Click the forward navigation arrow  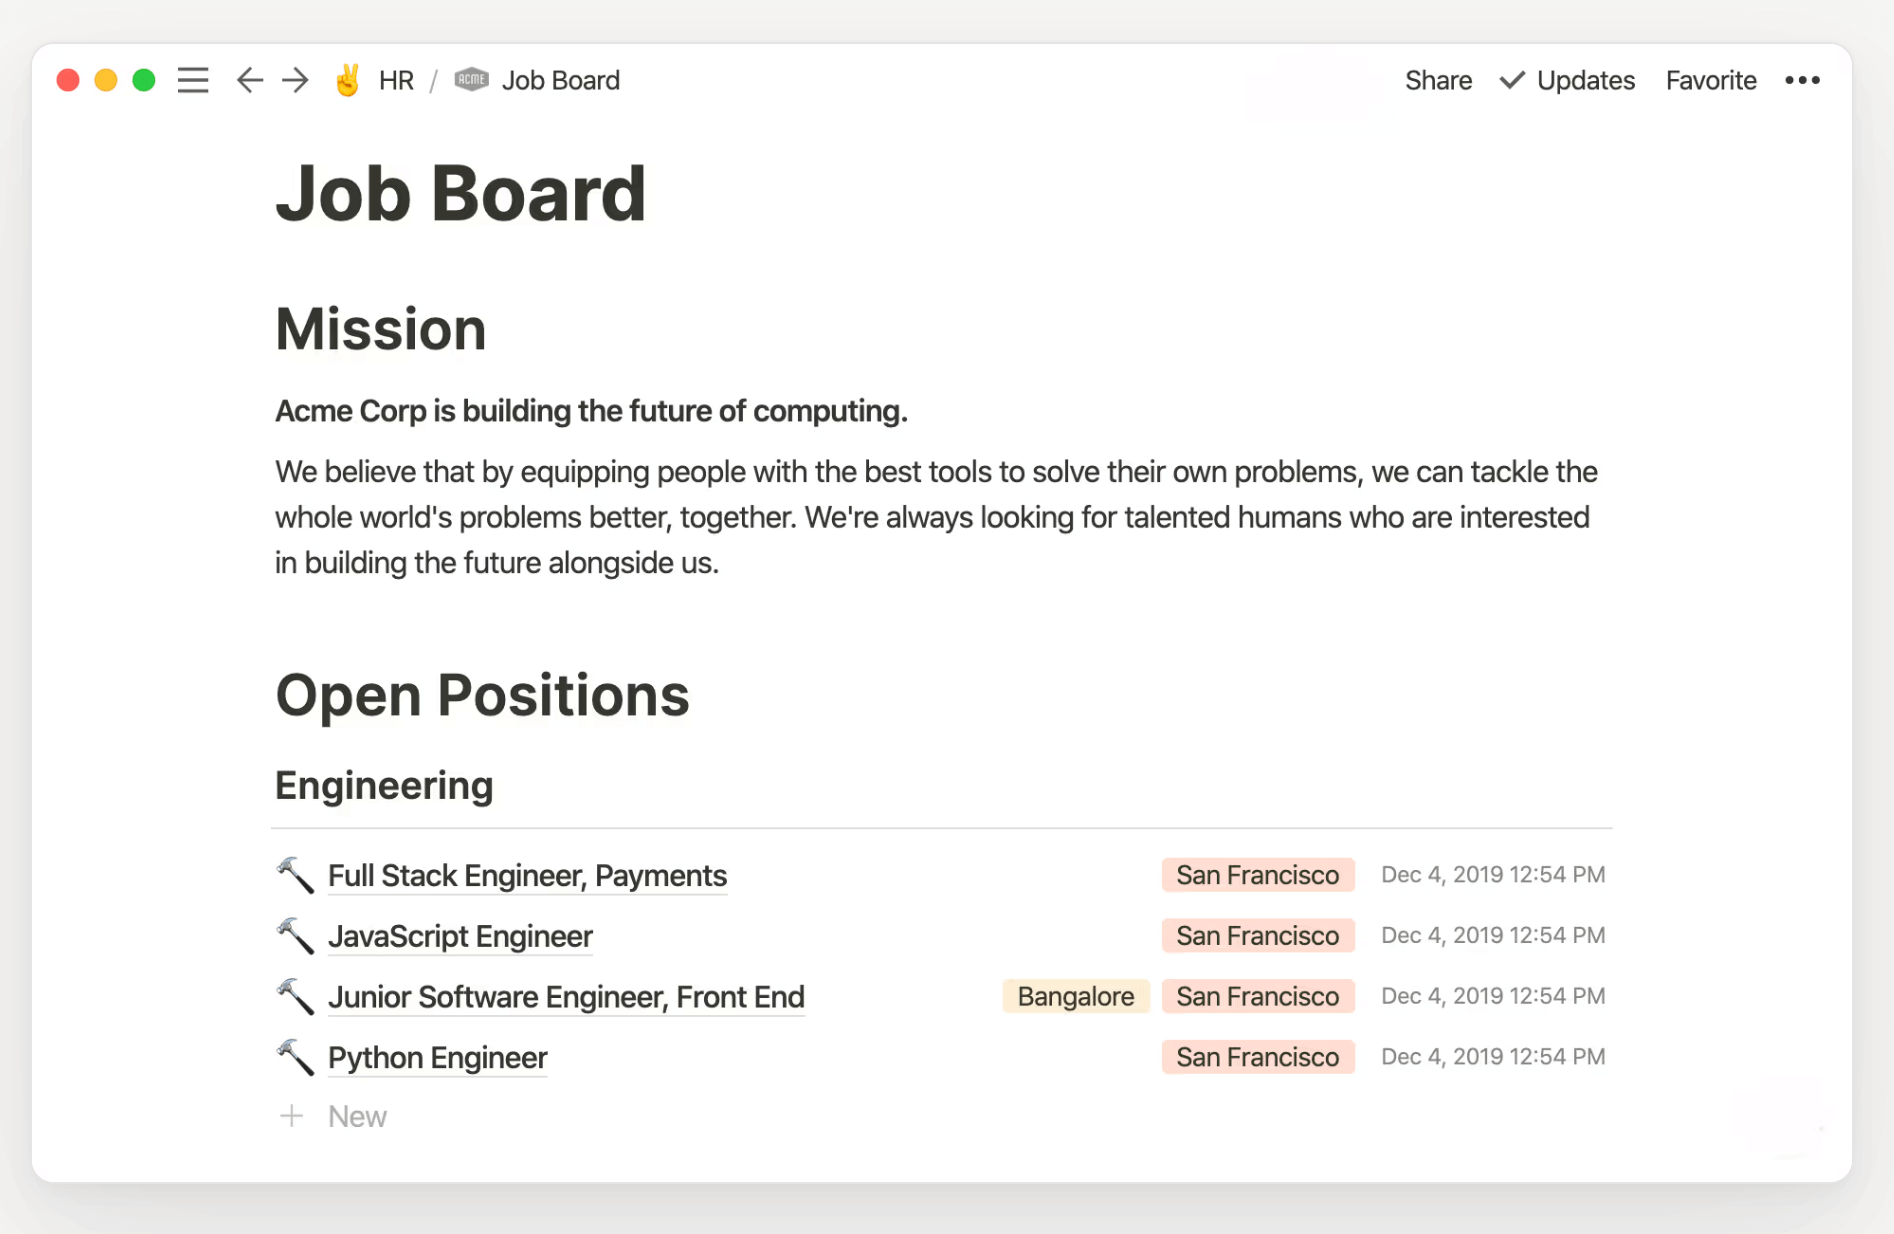click(x=295, y=80)
